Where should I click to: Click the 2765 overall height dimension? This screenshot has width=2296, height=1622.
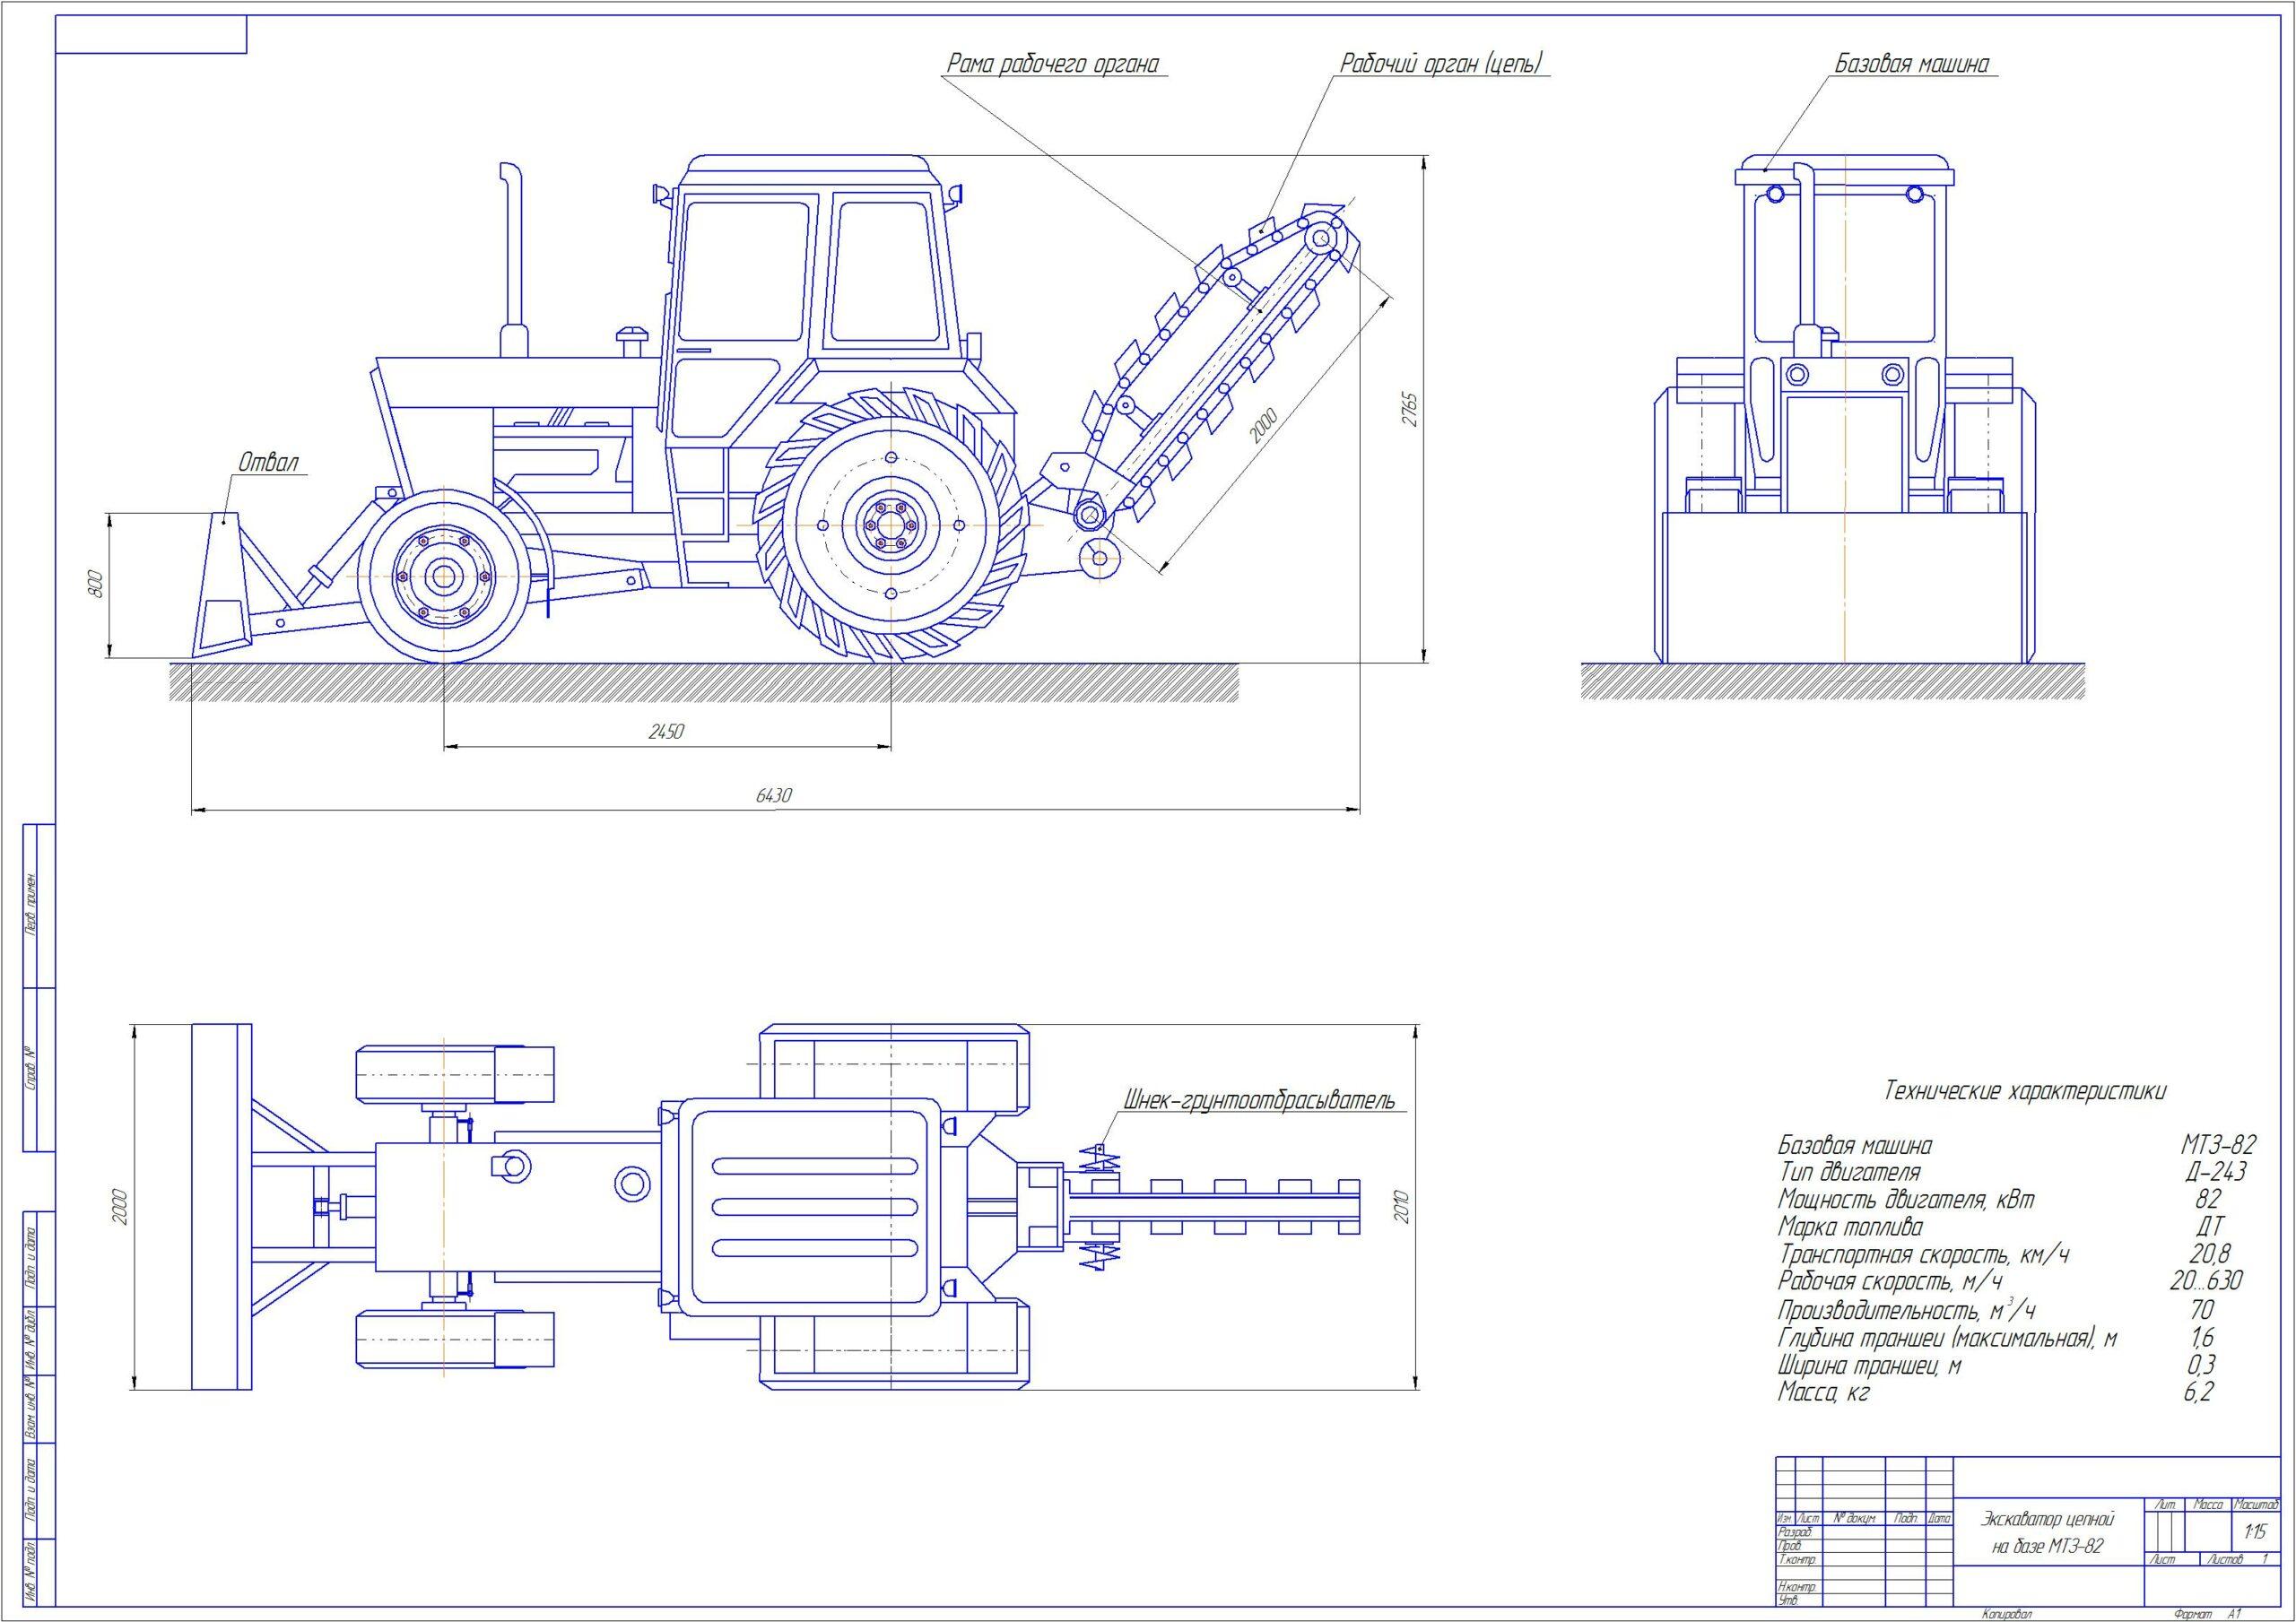click(1408, 410)
